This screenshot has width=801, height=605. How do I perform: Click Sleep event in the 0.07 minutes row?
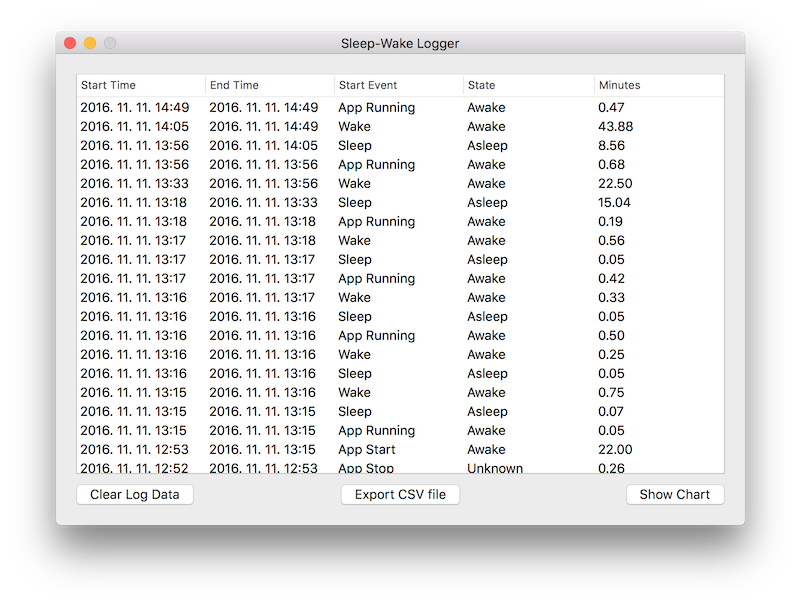[x=355, y=411]
